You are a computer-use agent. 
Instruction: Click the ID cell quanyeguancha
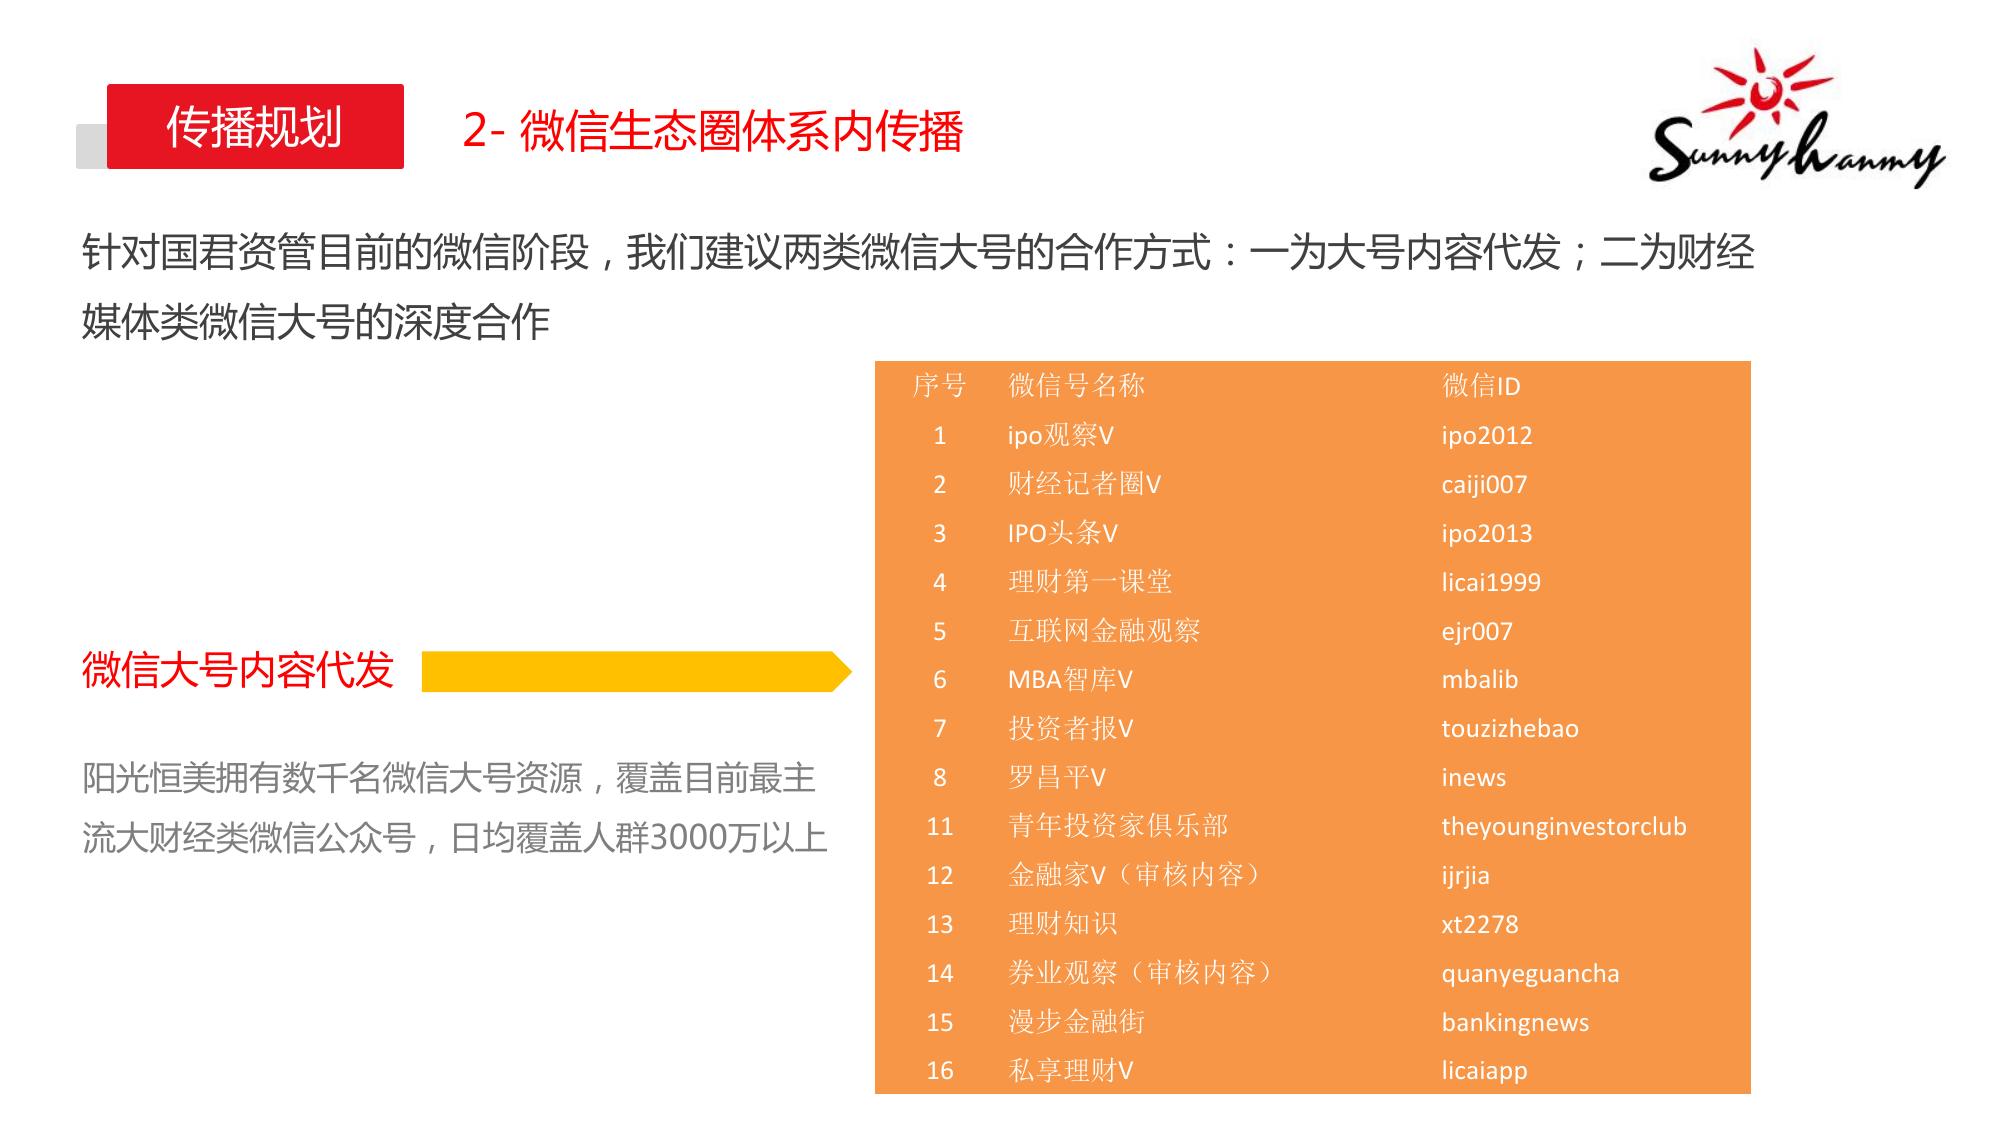click(1530, 974)
